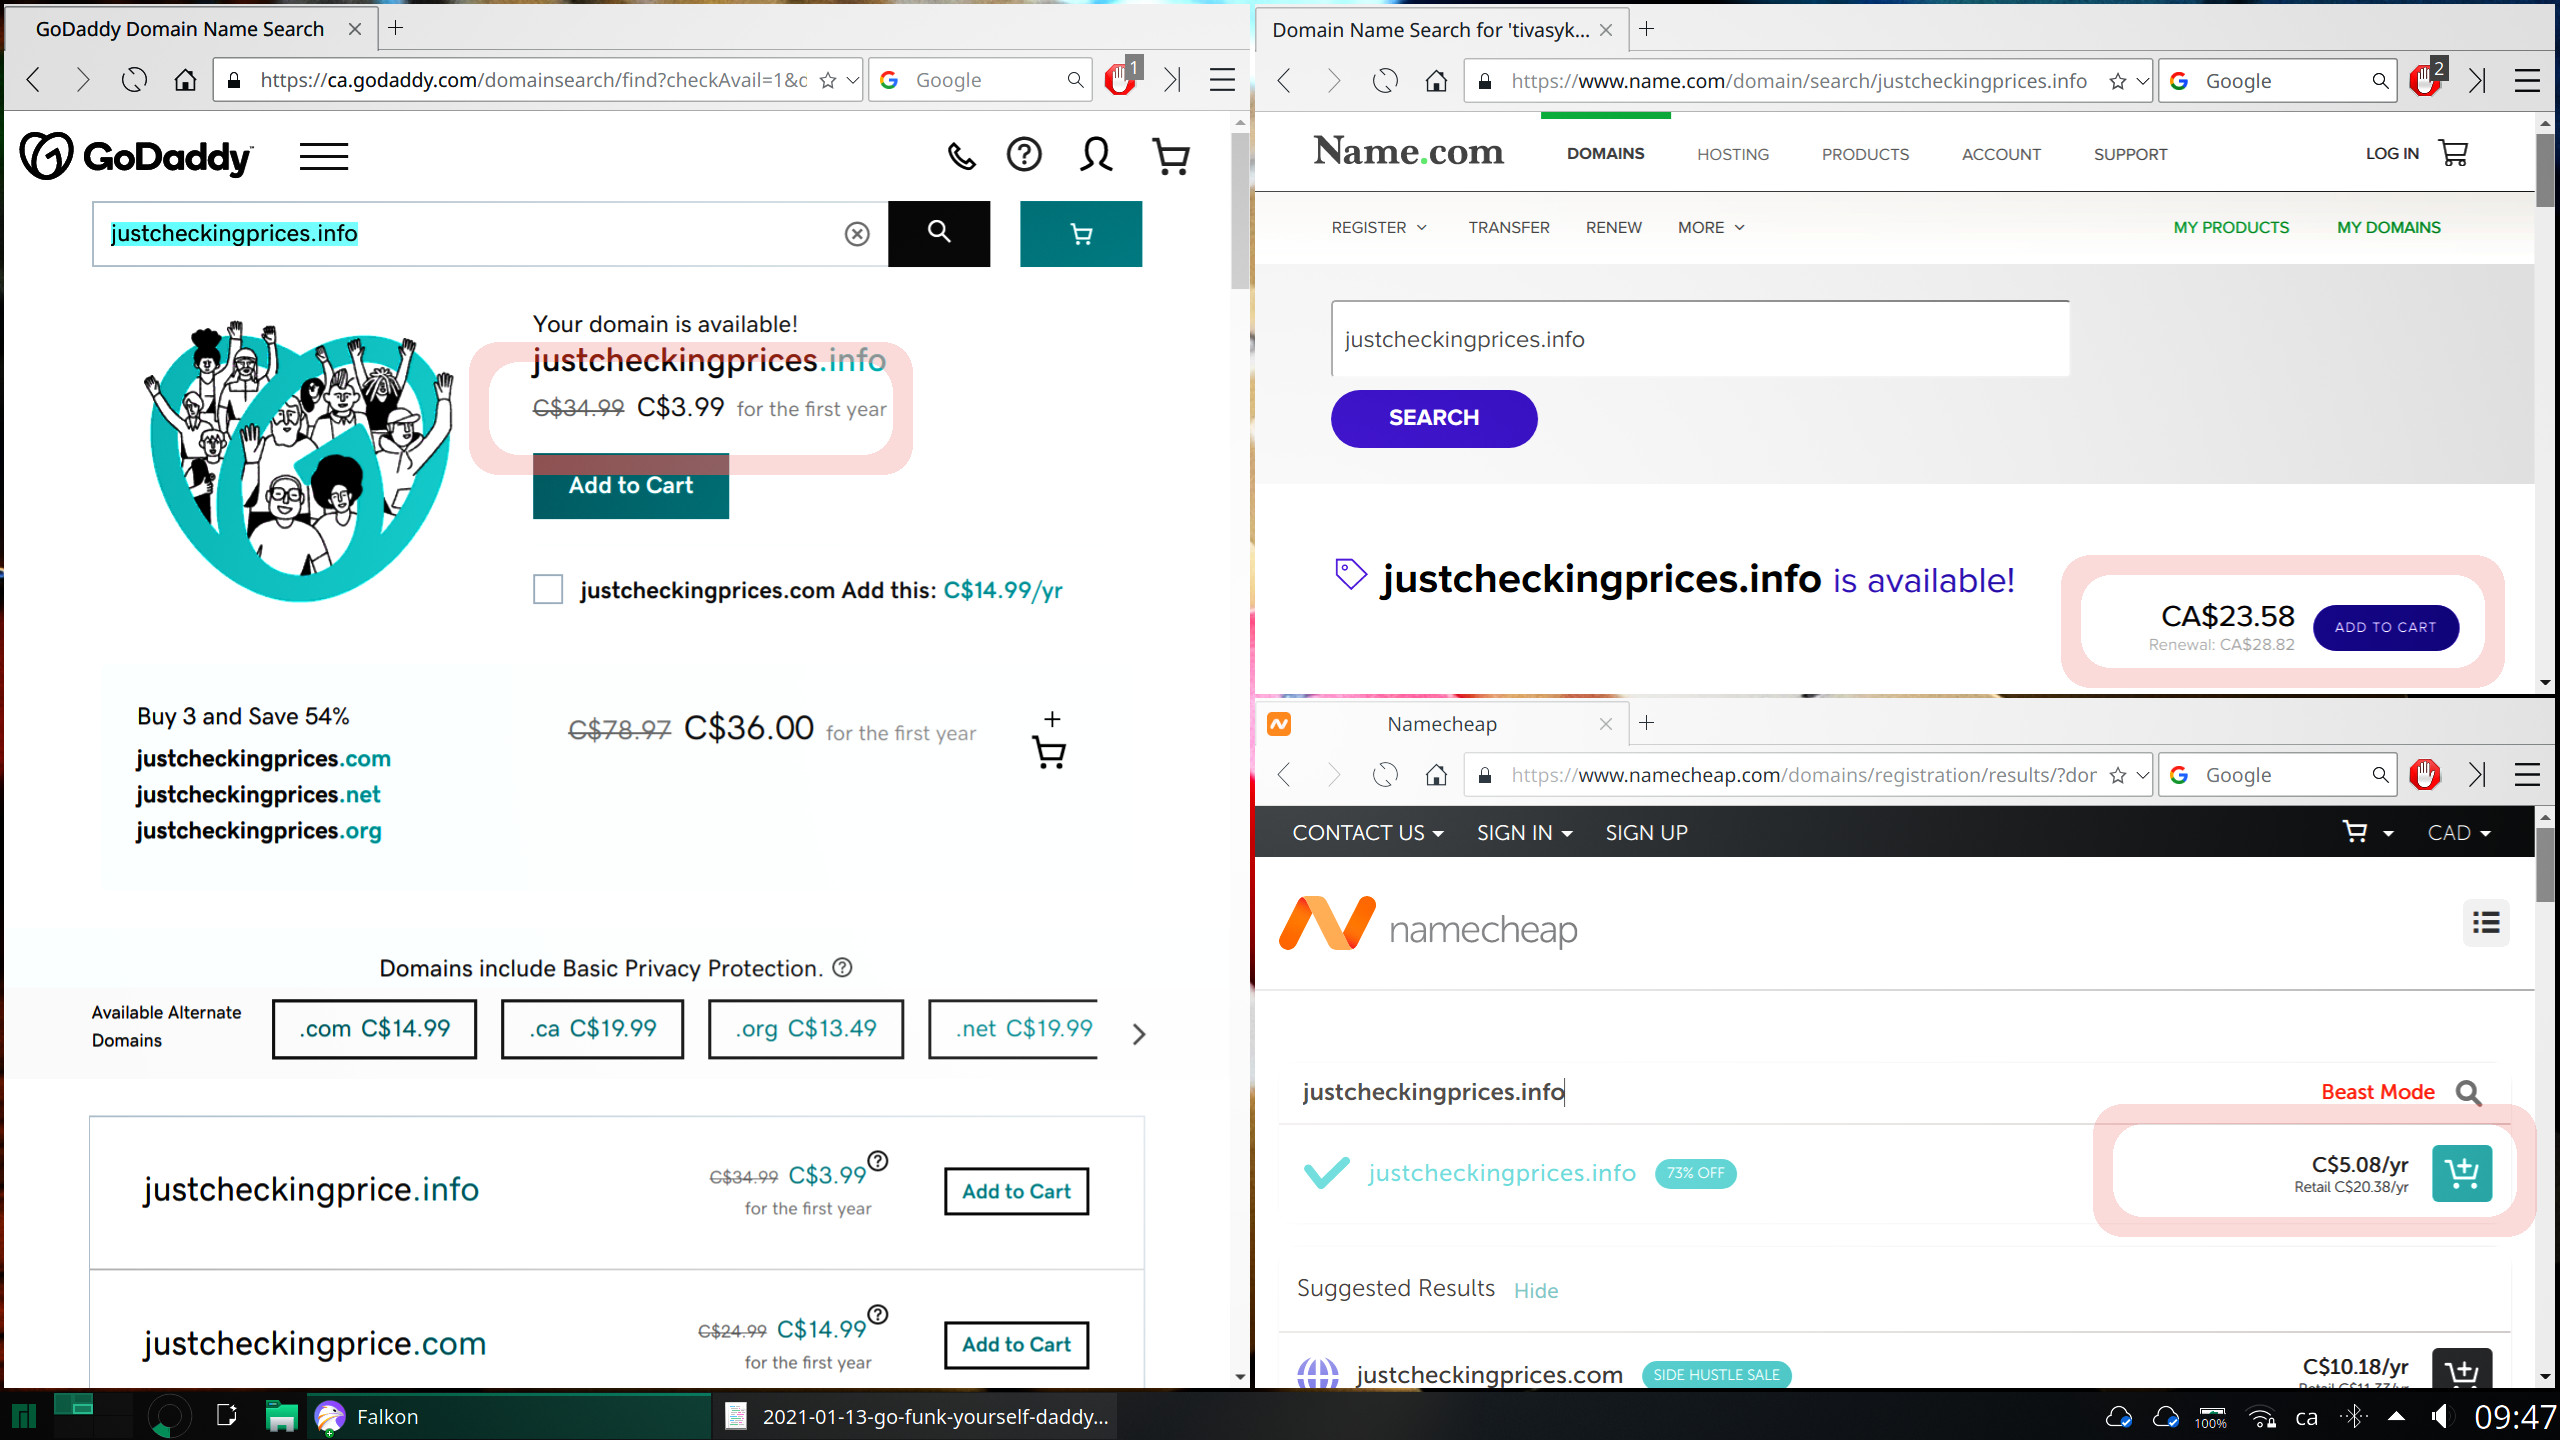Open taskbar Wi-Fi network icon
2560x1440 pixels.
point(2260,1416)
